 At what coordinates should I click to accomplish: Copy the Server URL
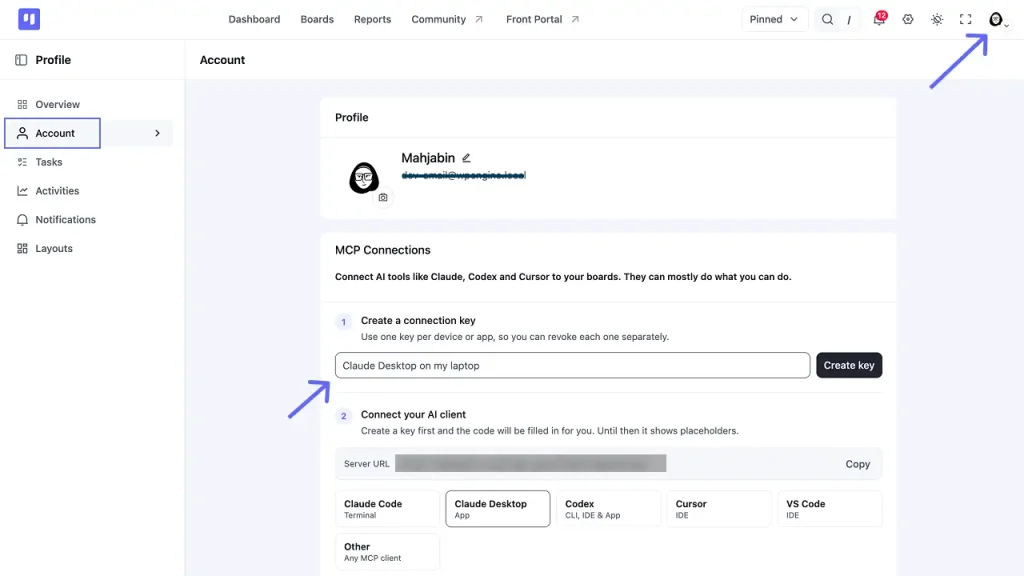(857, 464)
